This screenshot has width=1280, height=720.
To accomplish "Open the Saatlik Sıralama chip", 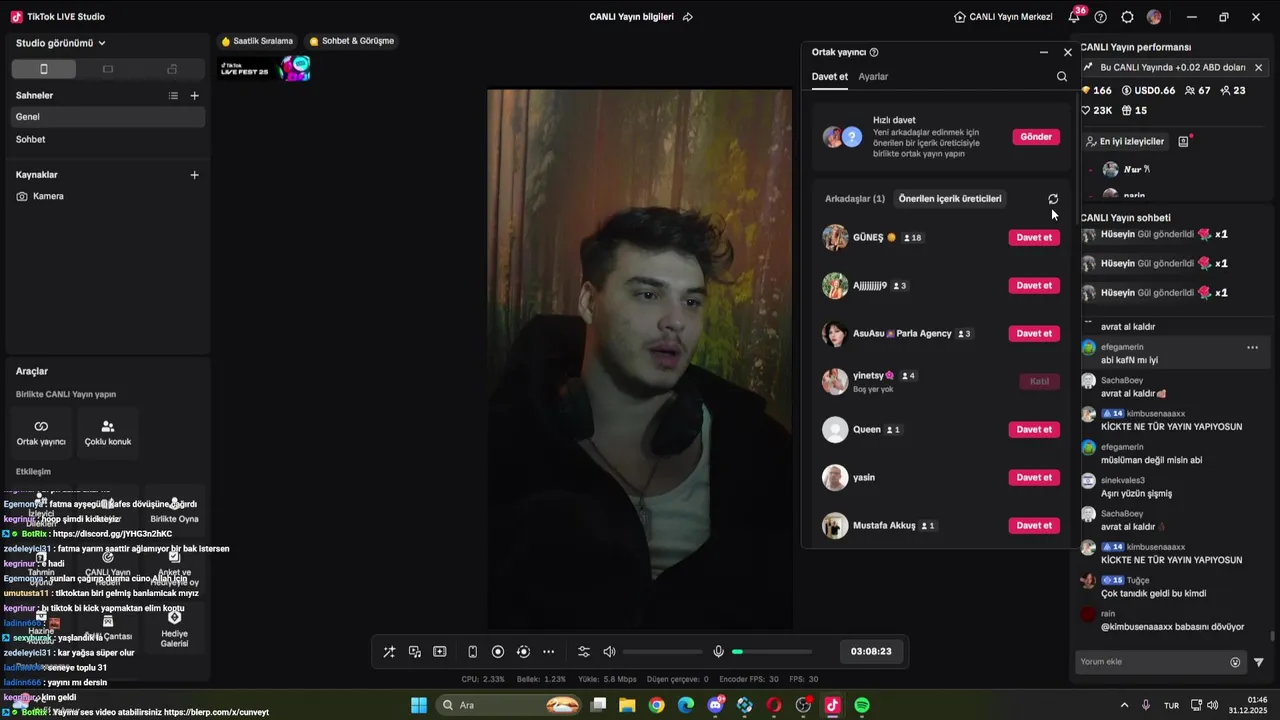I will point(257,41).
